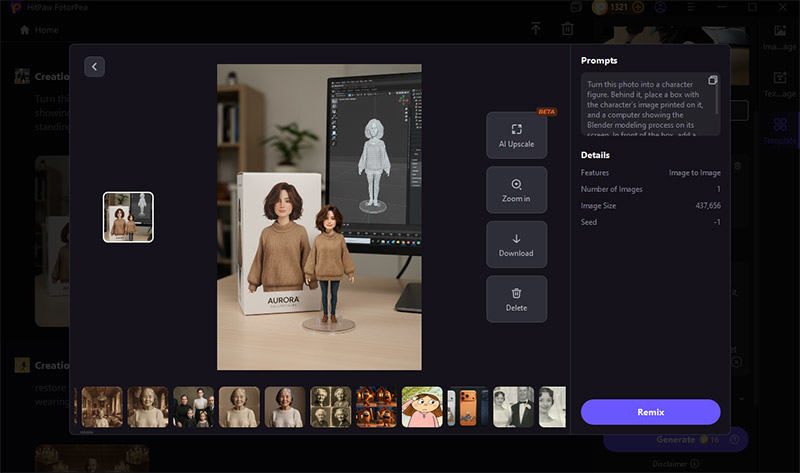Select the family group photo thumbnail
The height and width of the screenshot is (473, 800).
193,407
